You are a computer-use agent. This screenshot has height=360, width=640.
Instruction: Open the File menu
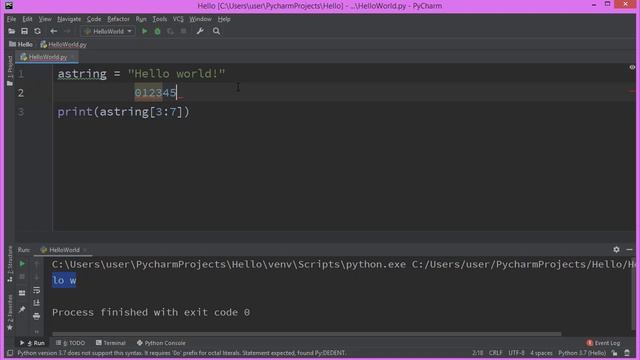click(x=11, y=19)
